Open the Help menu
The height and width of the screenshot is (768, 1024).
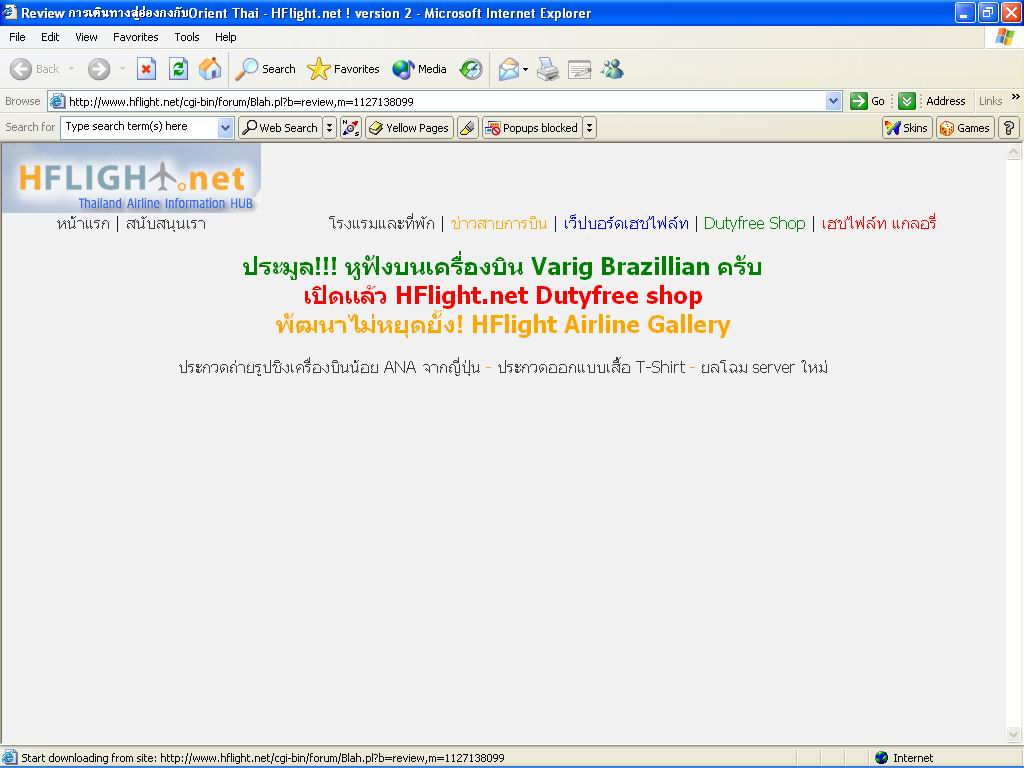click(225, 37)
